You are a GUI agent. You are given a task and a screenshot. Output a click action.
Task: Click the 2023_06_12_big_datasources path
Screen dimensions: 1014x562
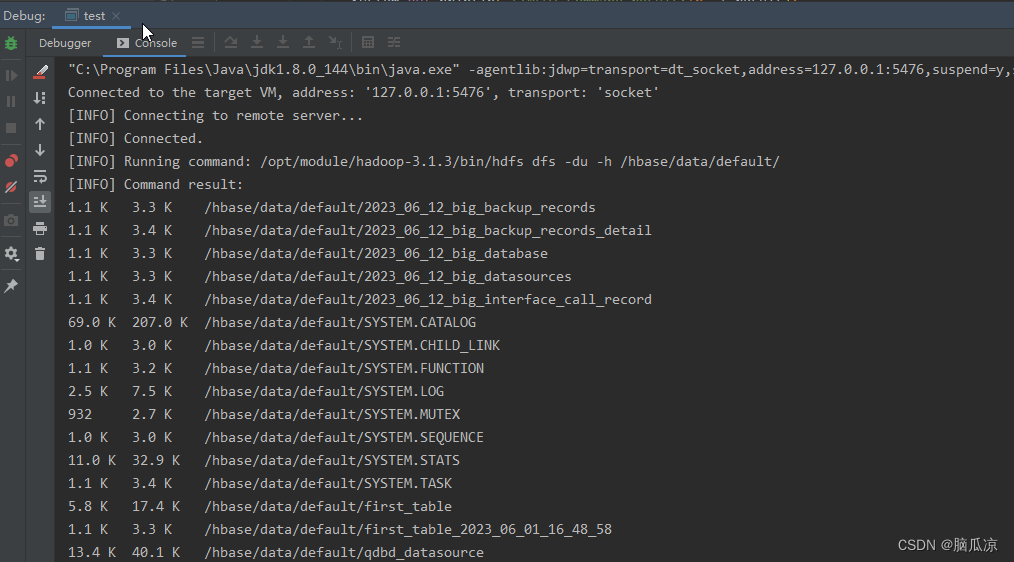388,277
